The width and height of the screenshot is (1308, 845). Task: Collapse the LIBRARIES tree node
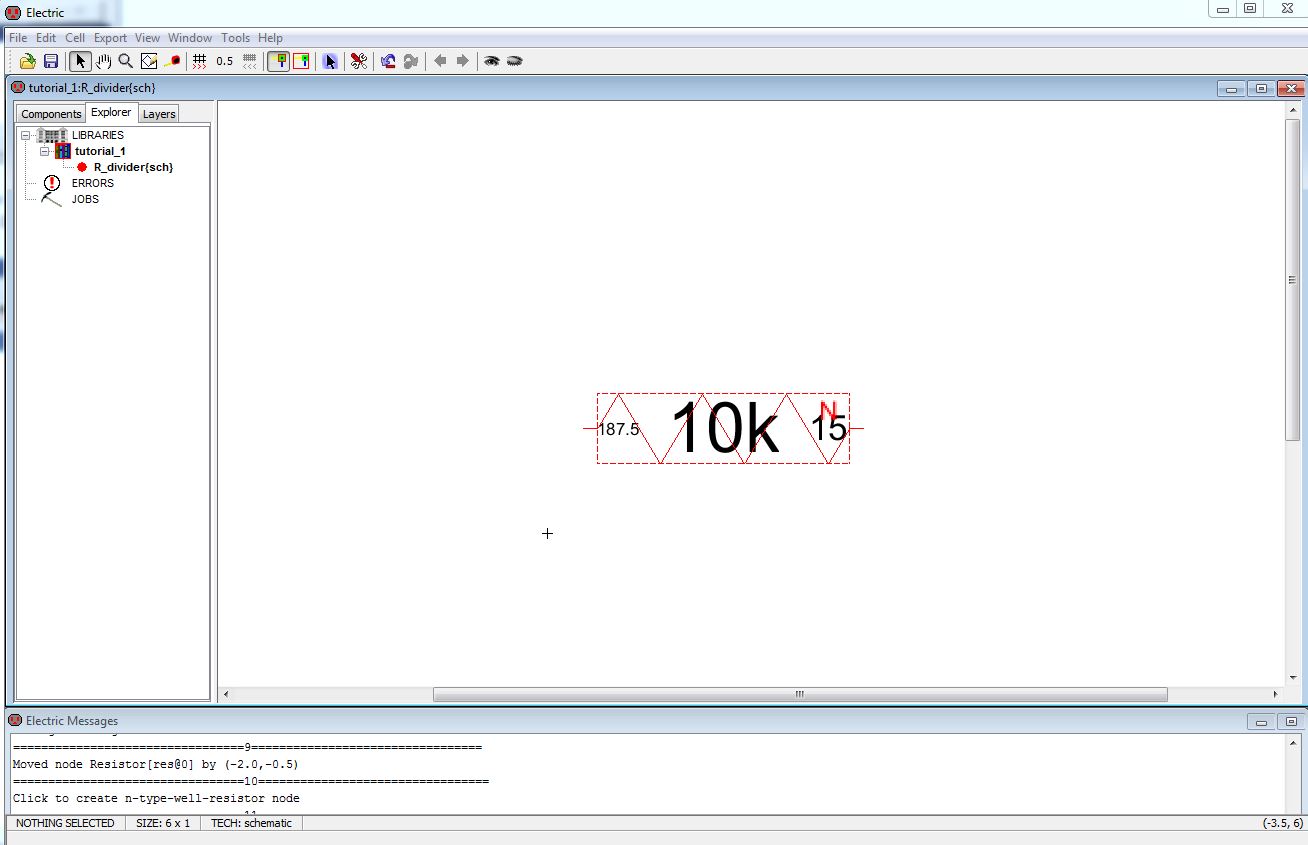click(x=26, y=135)
